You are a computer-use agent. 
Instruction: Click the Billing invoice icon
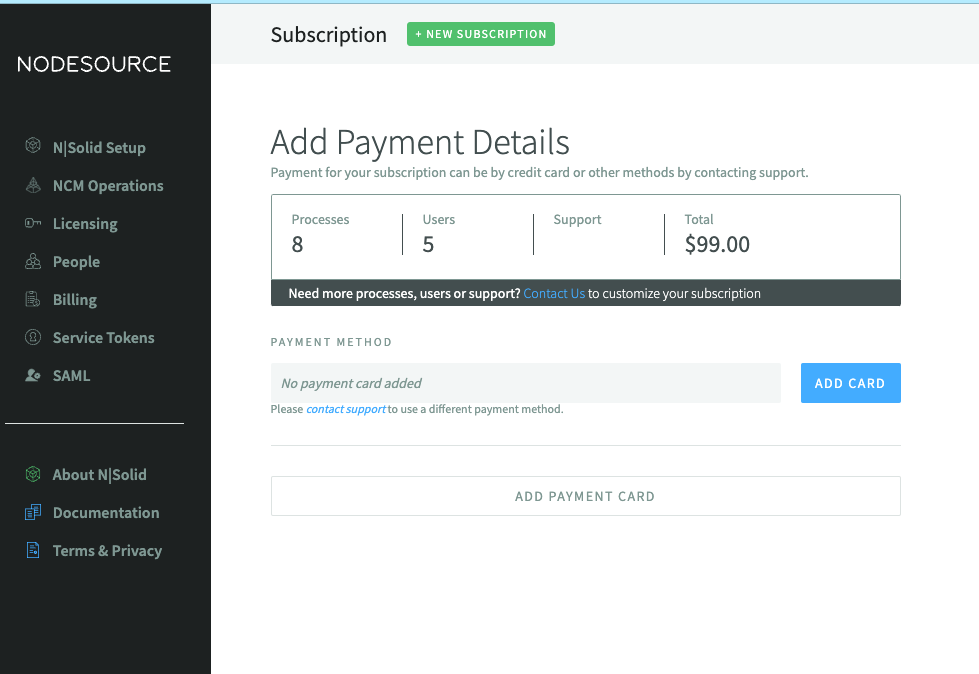coord(32,299)
